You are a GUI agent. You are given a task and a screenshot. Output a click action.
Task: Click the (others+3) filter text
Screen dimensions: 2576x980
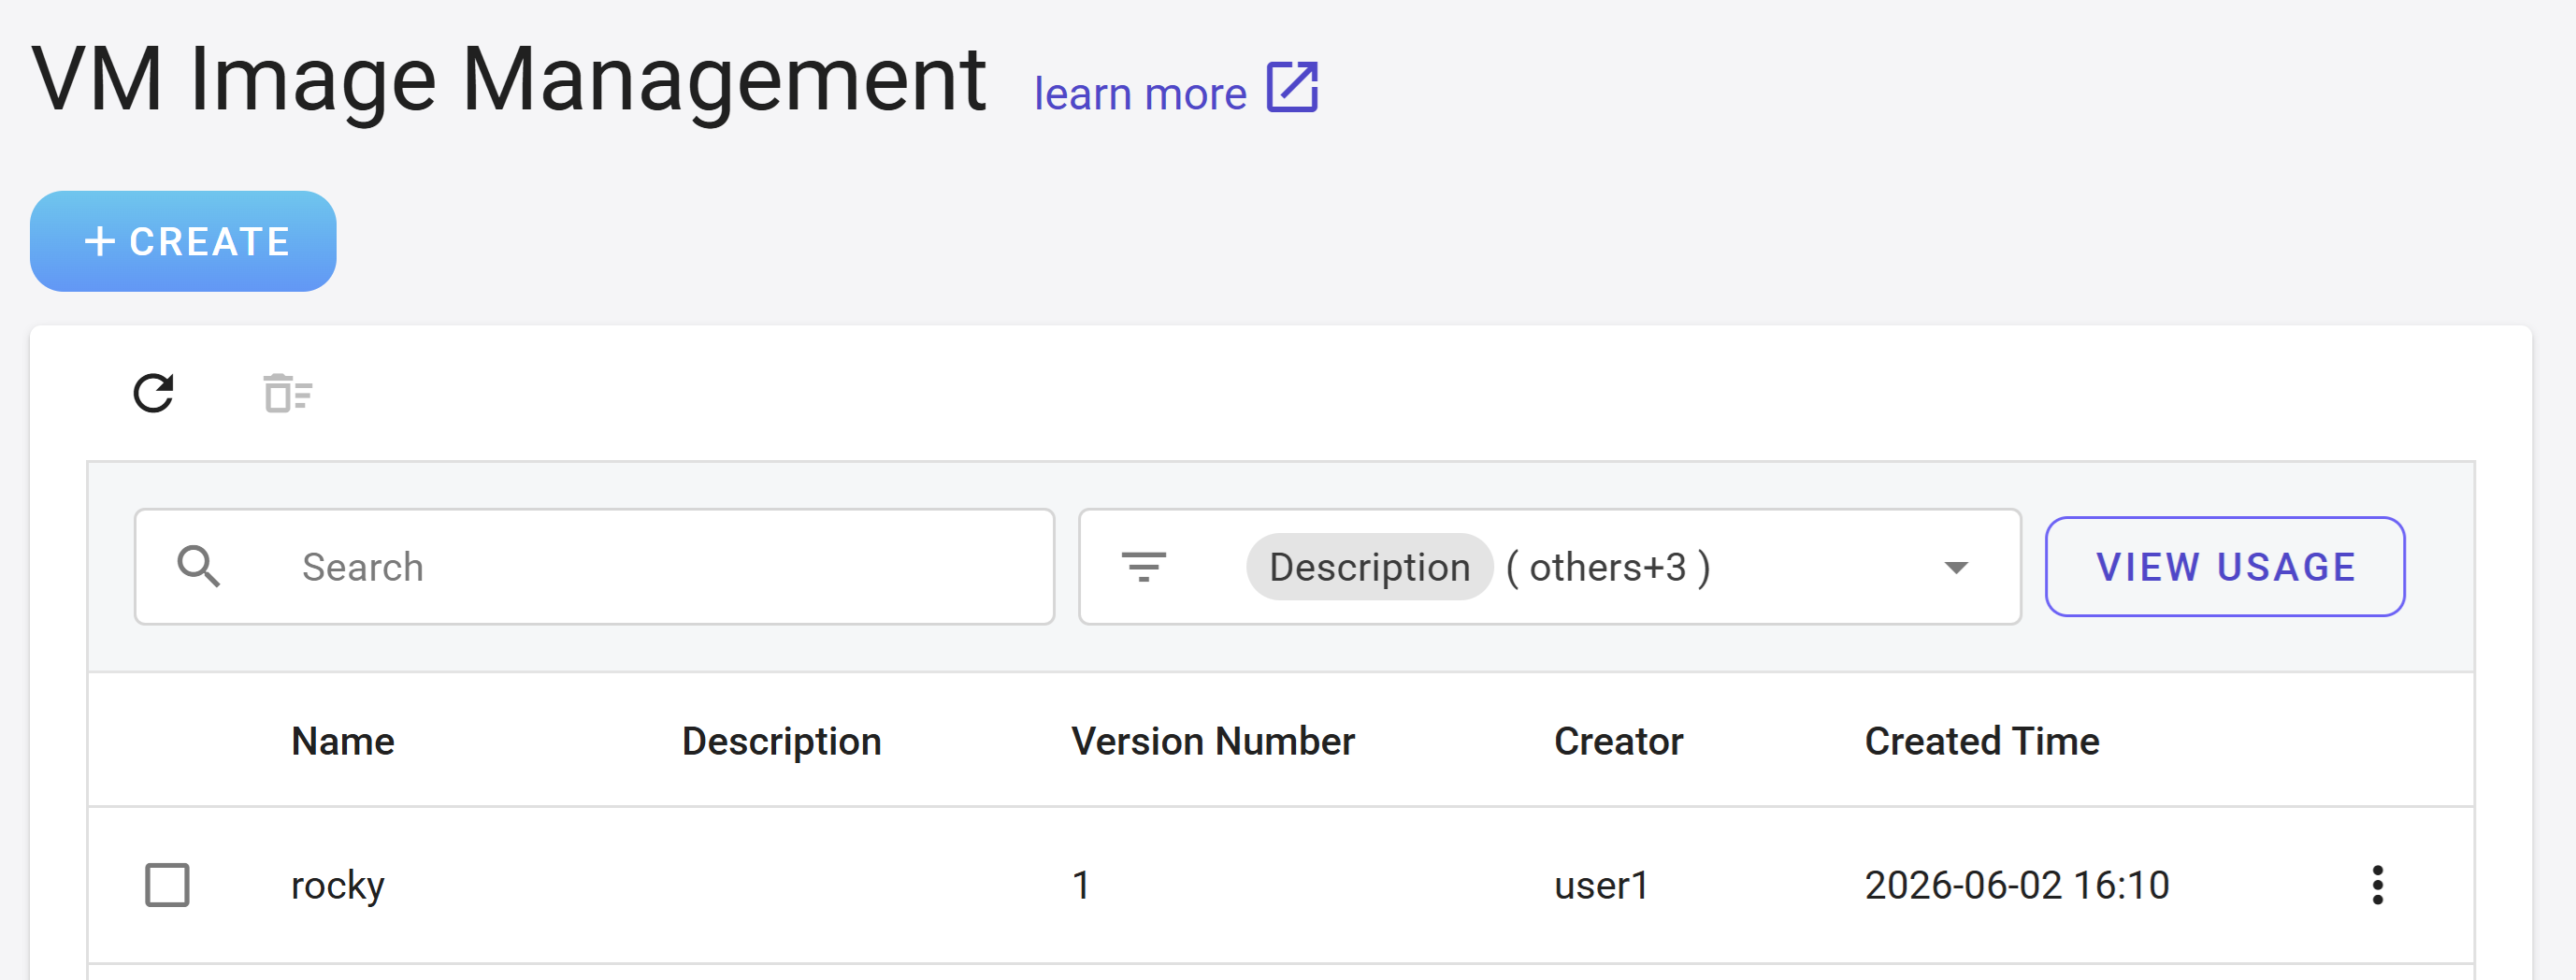(x=1608, y=567)
